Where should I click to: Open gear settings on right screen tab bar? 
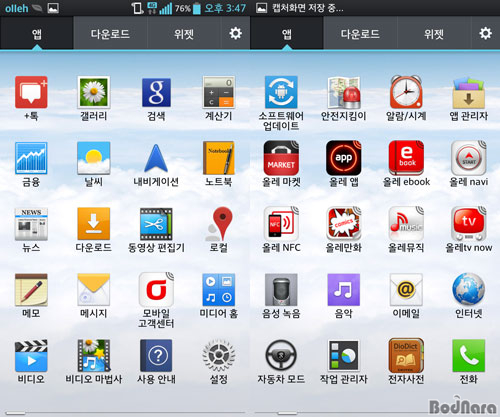click(485, 33)
